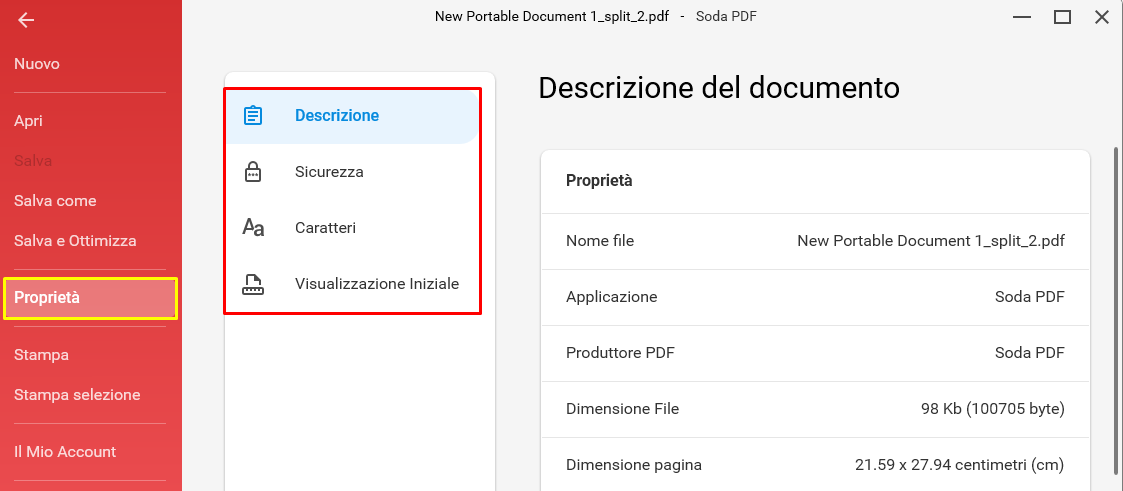Click the Produttore PDF row label

pos(620,353)
